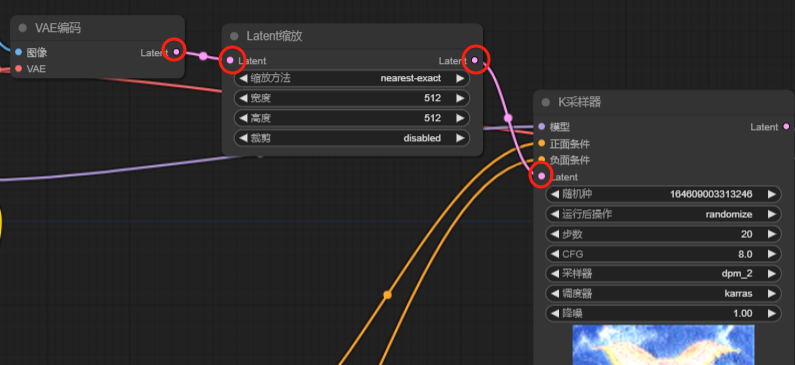Image resolution: width=795 pixels, height=365 pixels.
Task: Decrease 宽度 with its left arrow
Action: (243, 98)
